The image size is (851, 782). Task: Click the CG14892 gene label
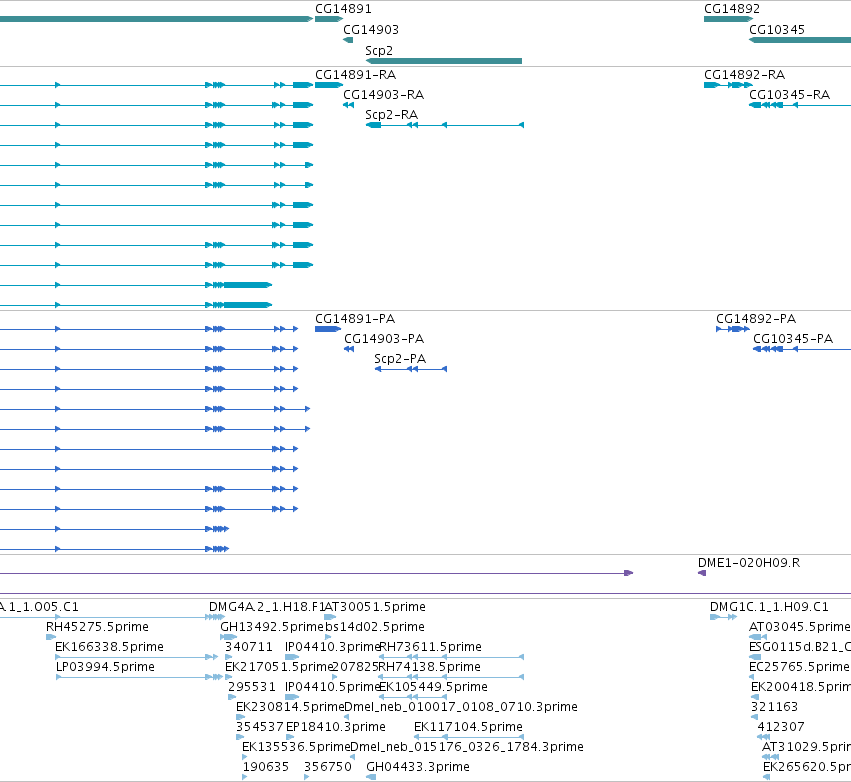click(732, 9)
